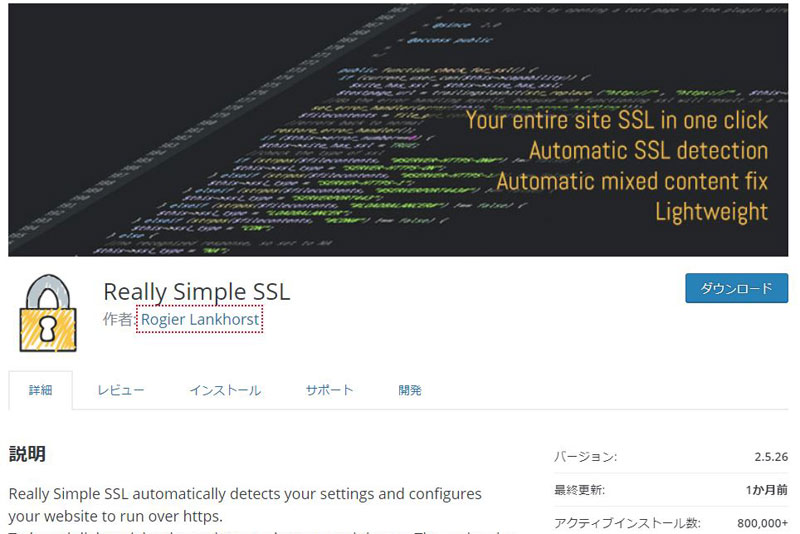Click the ダウンロード download button
This screenshot has width=800, height=534.
pos(736,288)
